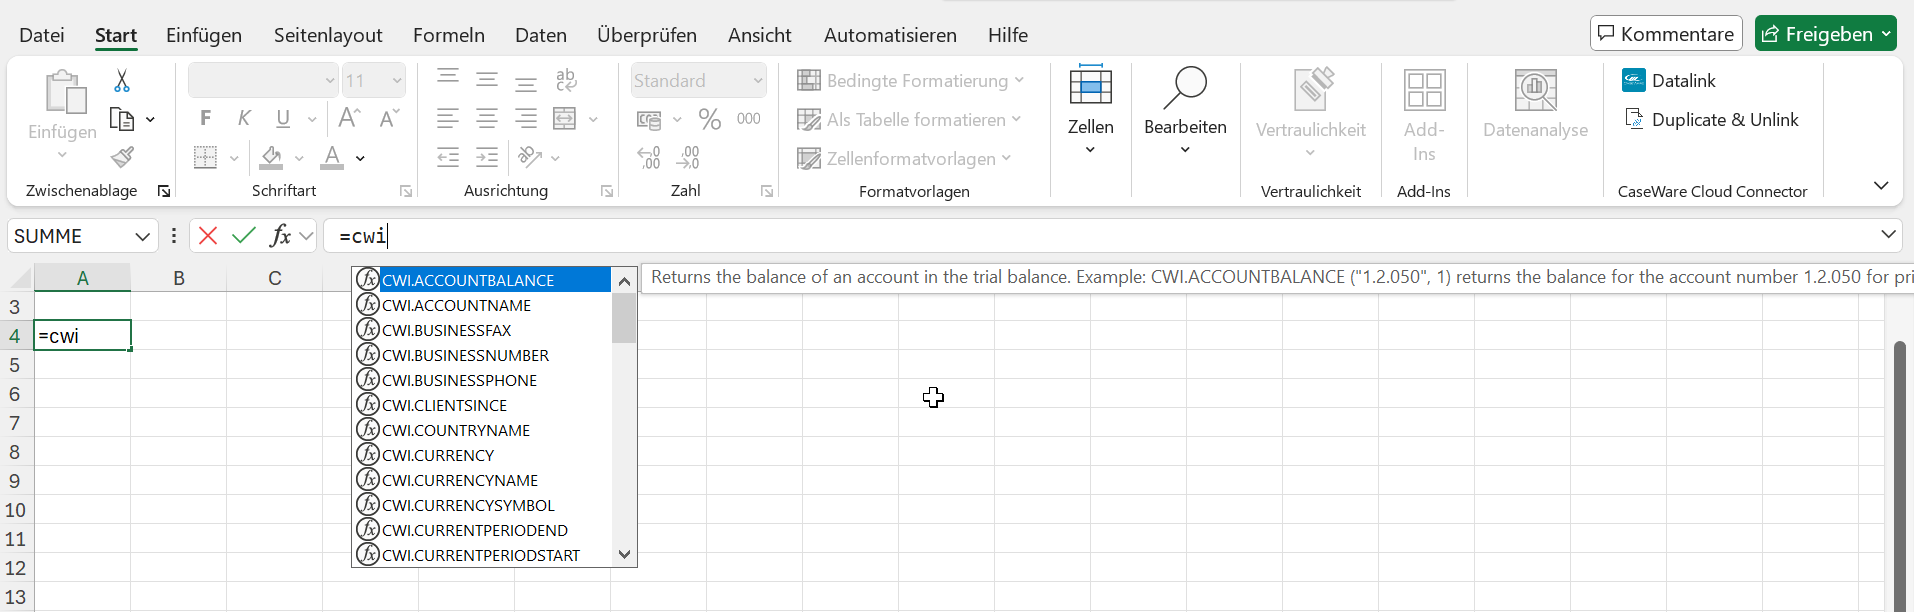The width and height of the screenshot is (1914, 612).
Task: Click the Freigeben share button
Action: (x=1826, y=33)
